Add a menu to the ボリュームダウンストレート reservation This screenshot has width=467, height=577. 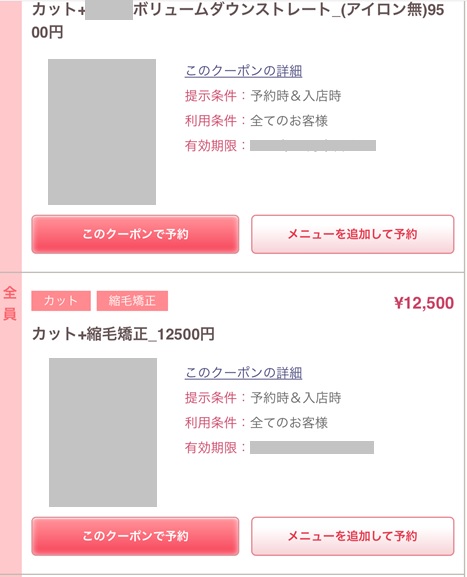tap(353, 234)
